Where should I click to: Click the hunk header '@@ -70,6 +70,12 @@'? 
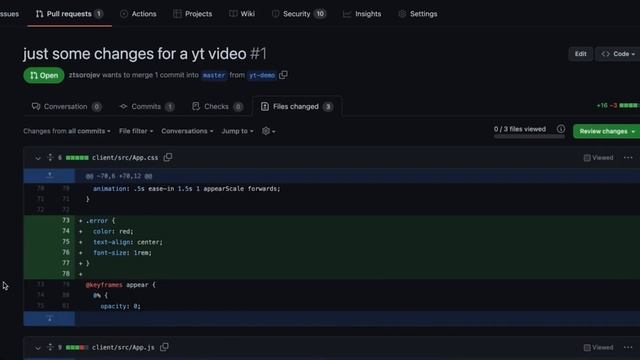119,176
